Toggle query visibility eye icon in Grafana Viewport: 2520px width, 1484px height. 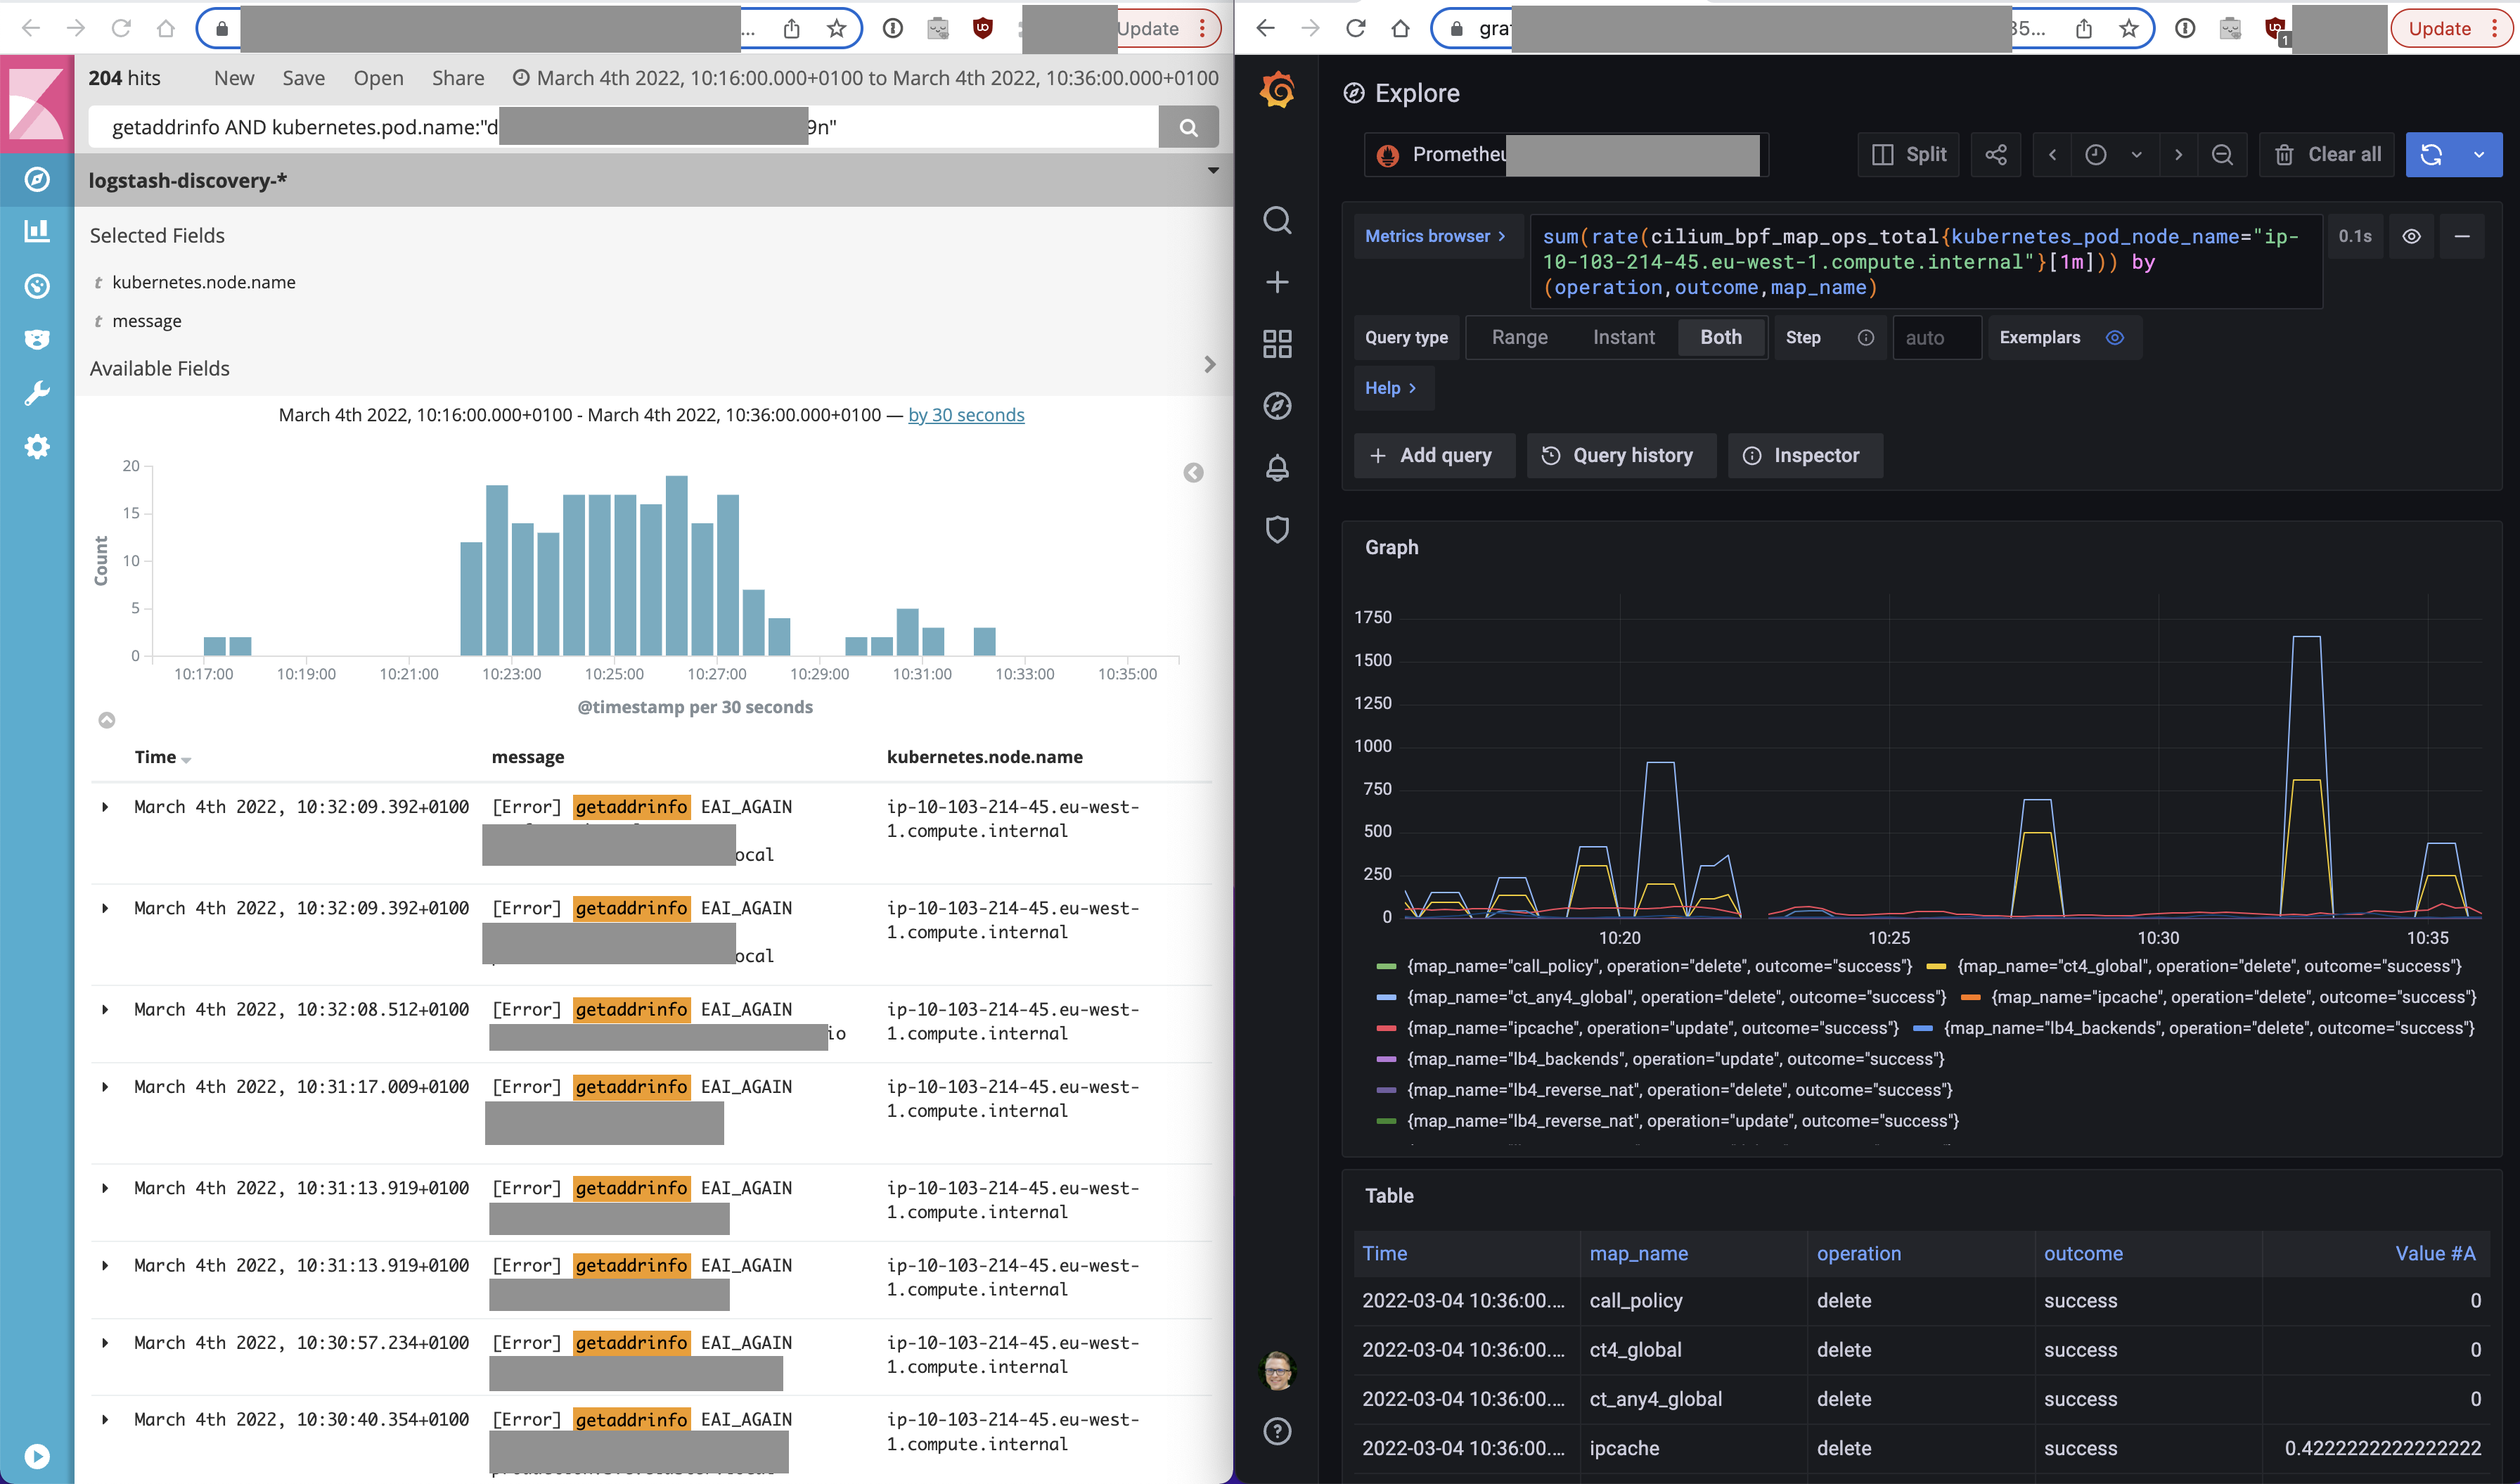(x=2412, y=237)
